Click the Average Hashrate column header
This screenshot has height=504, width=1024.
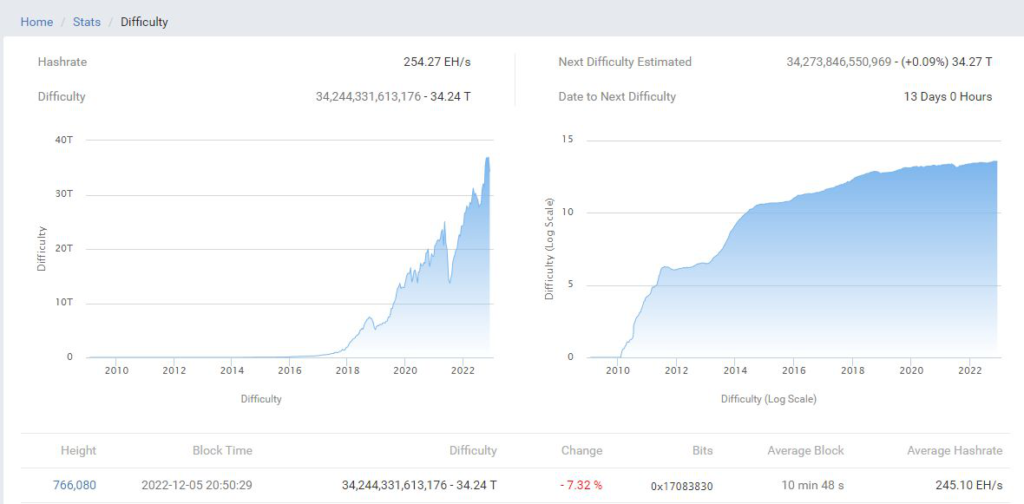954,451
